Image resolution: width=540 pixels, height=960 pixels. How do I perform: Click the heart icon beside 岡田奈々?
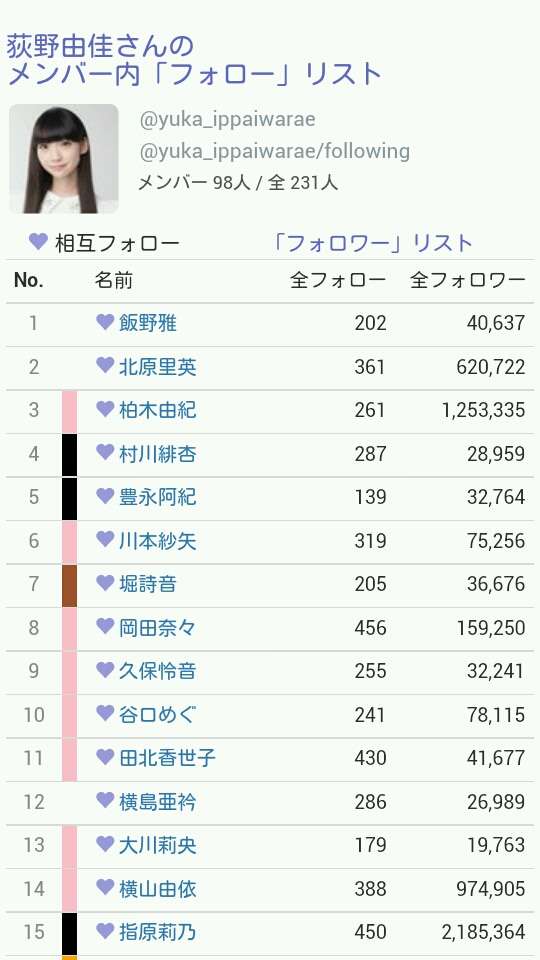click(105, 626)
